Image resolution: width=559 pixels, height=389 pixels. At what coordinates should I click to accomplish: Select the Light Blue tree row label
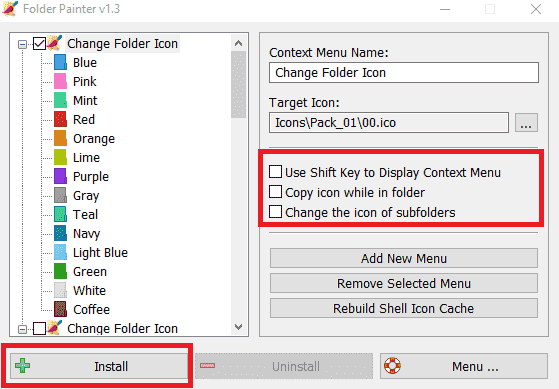100,252
